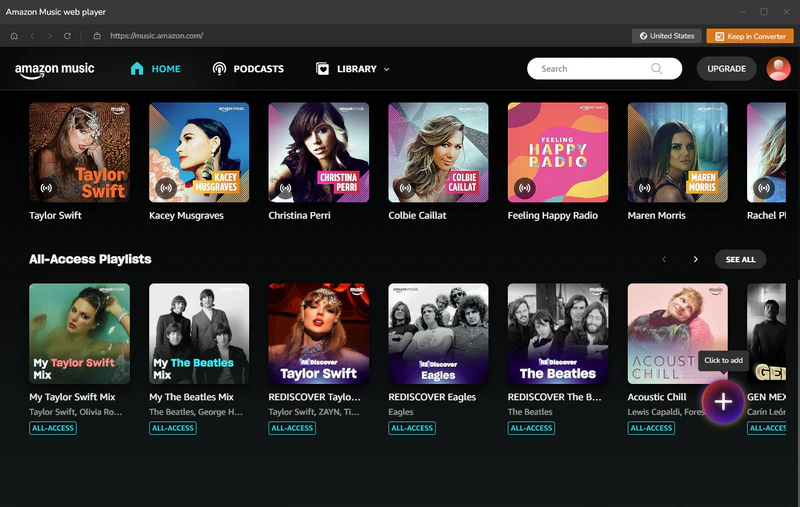Open REDISCOVER Taylor Swift cover art
The height and width of the screenshot is (507, 800).
pyautogui.click(x=319, y=334)
